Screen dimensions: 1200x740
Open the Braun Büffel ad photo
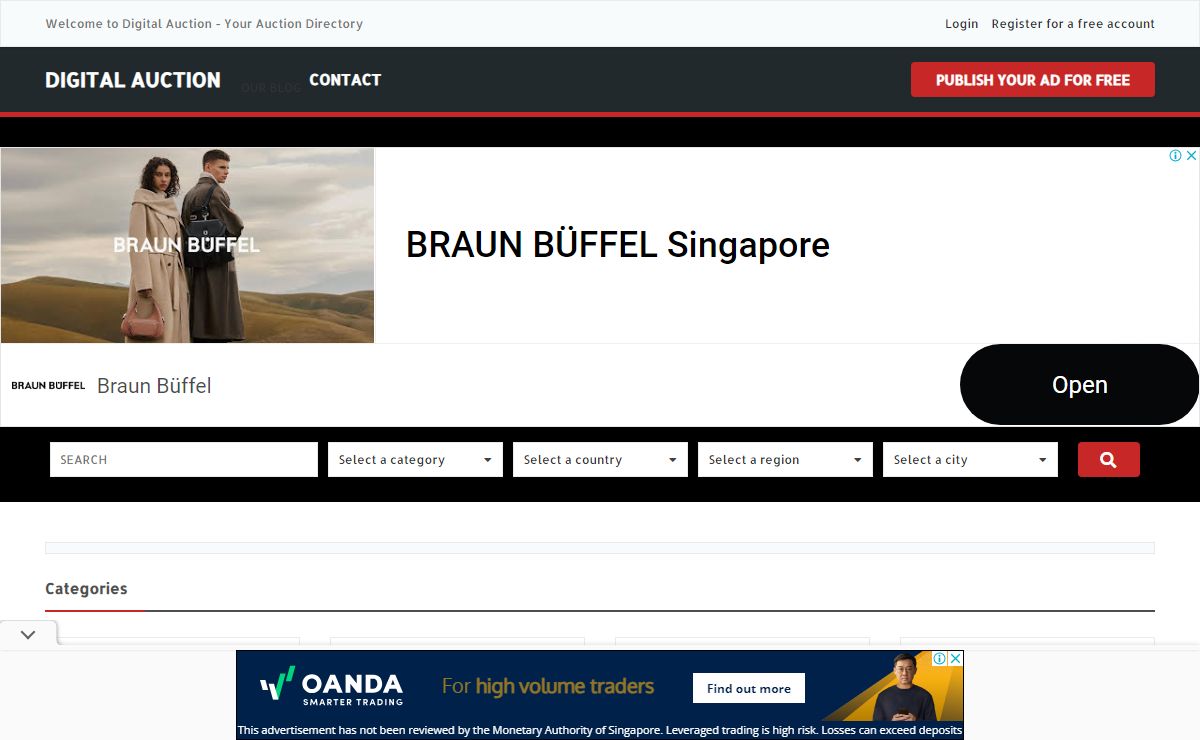(187, 246)
